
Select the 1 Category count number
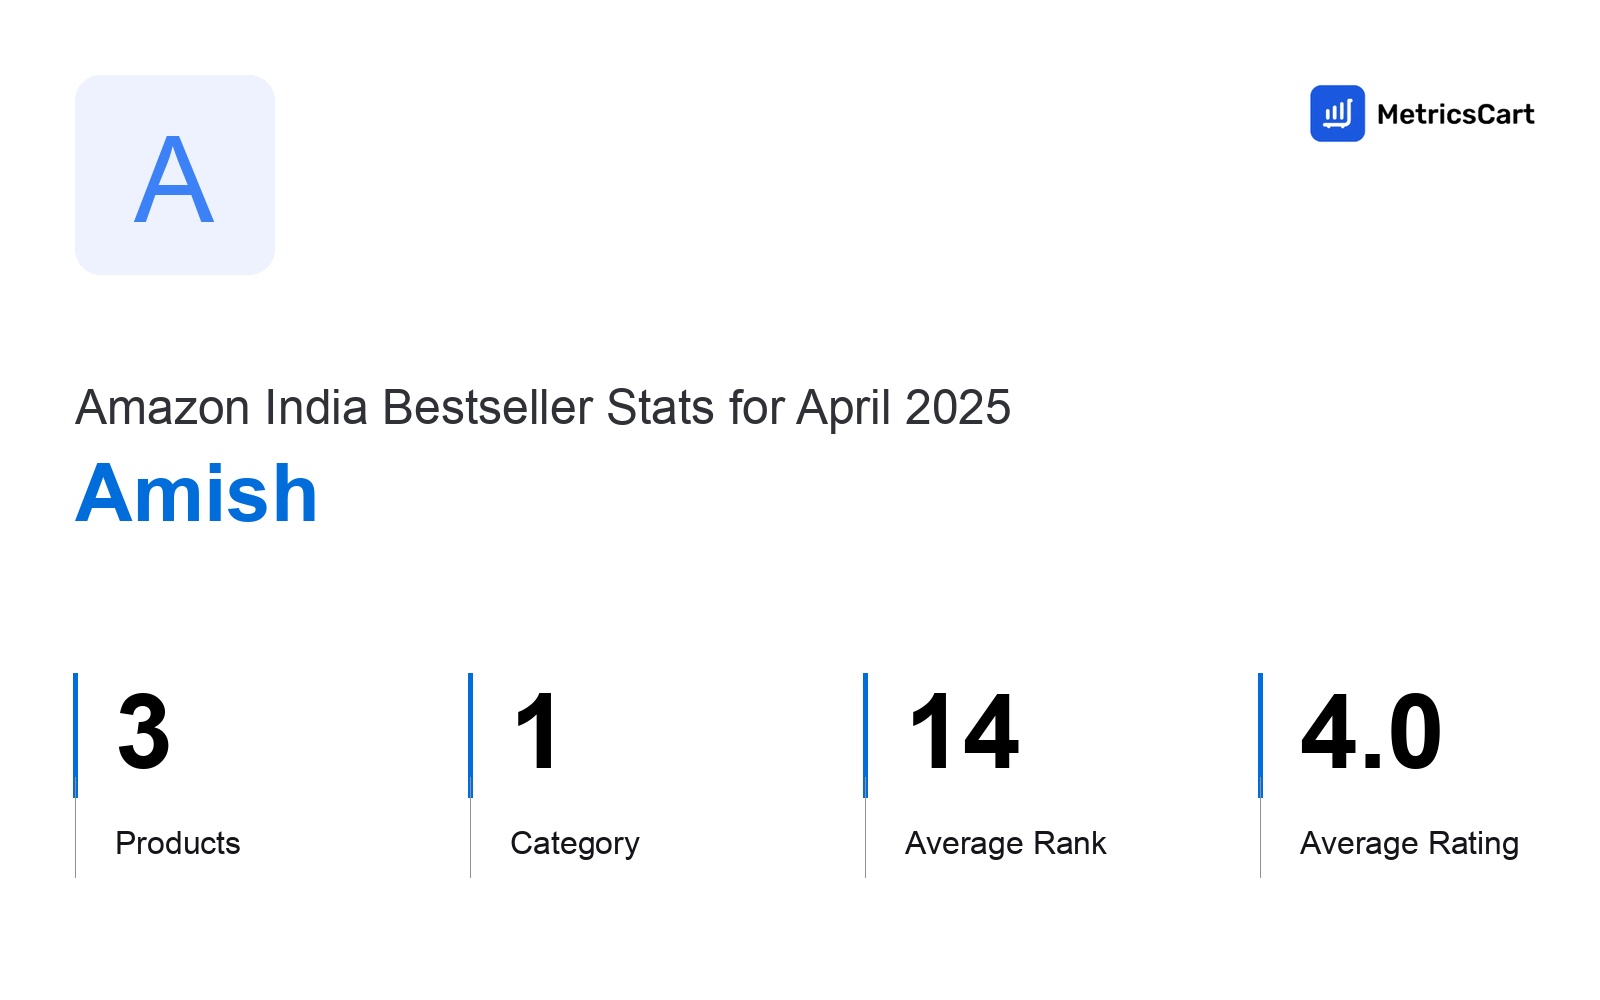pyautogui.click(x=536, y=732)
